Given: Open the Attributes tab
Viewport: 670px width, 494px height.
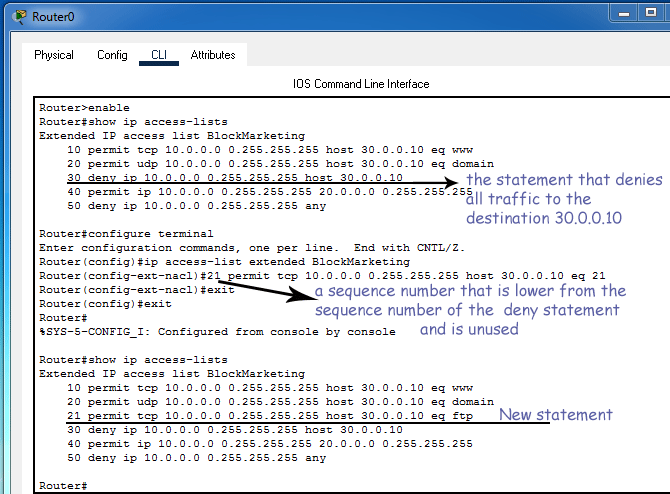Looking at the screenshot, I should pyautogui.click(x=213, y=55).
